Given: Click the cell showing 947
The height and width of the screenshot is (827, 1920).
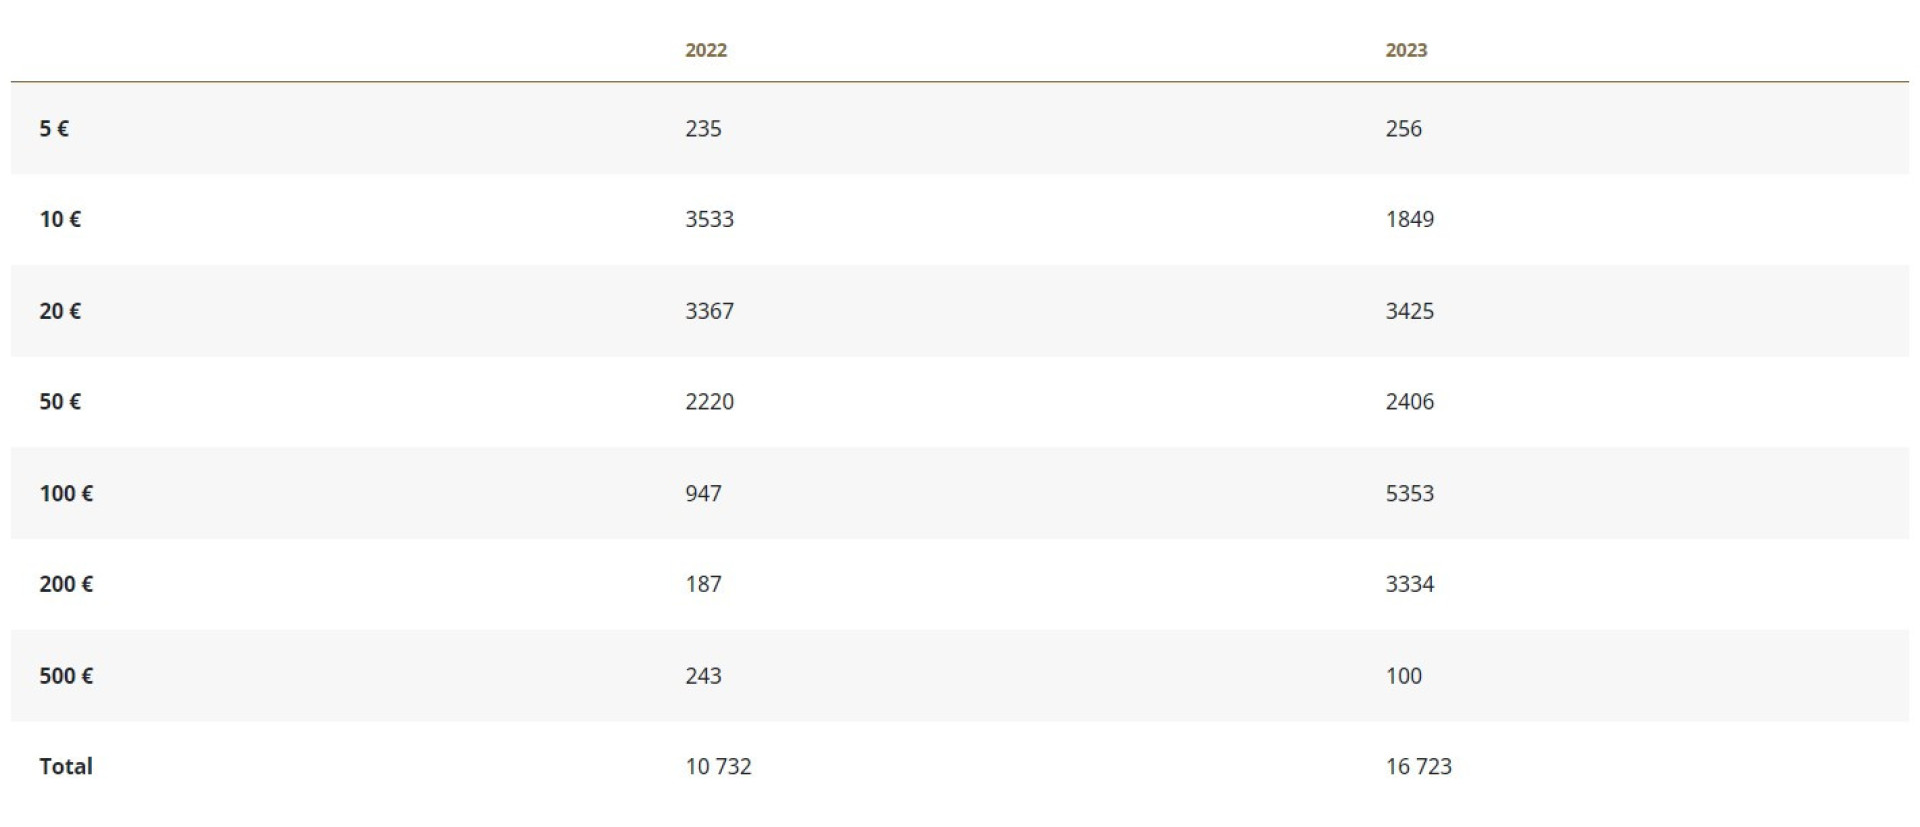Looking at the screenshot, I should (x=703, y=494).
